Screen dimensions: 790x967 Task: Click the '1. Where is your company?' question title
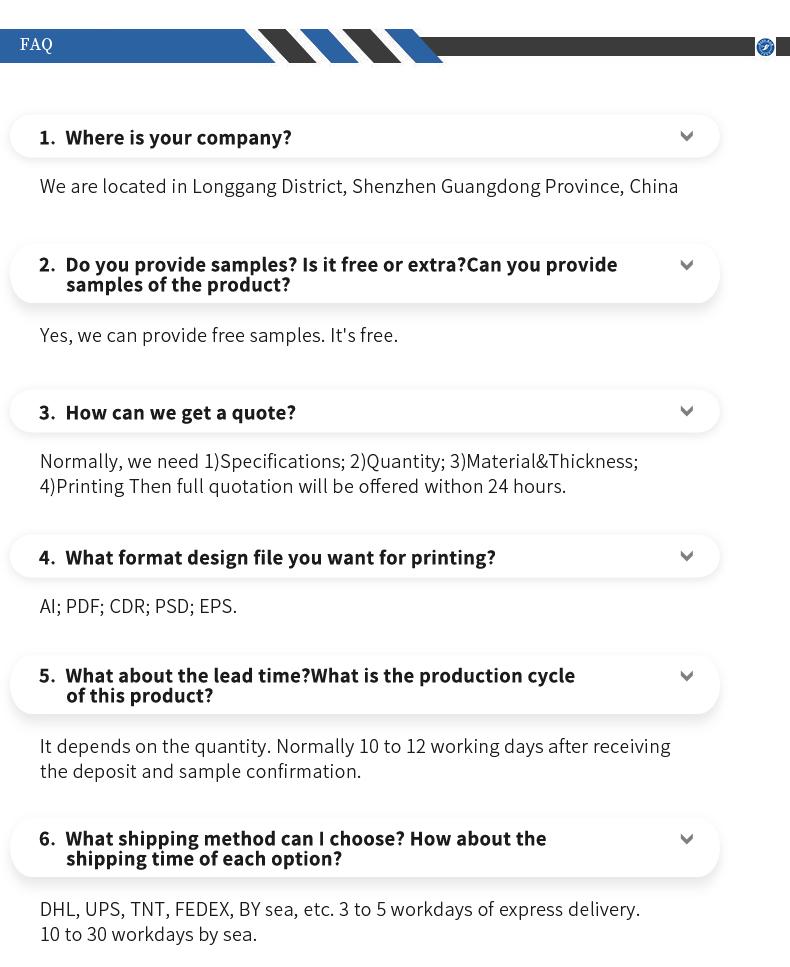(166, 138)
